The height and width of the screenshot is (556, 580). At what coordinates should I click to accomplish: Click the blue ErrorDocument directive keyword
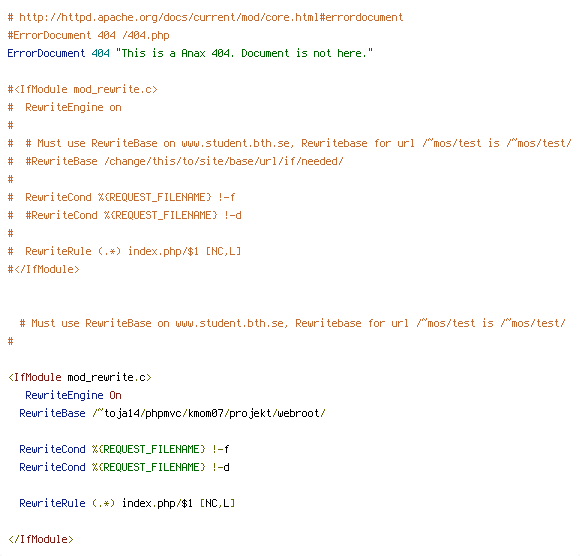click(x=46, y=53)
